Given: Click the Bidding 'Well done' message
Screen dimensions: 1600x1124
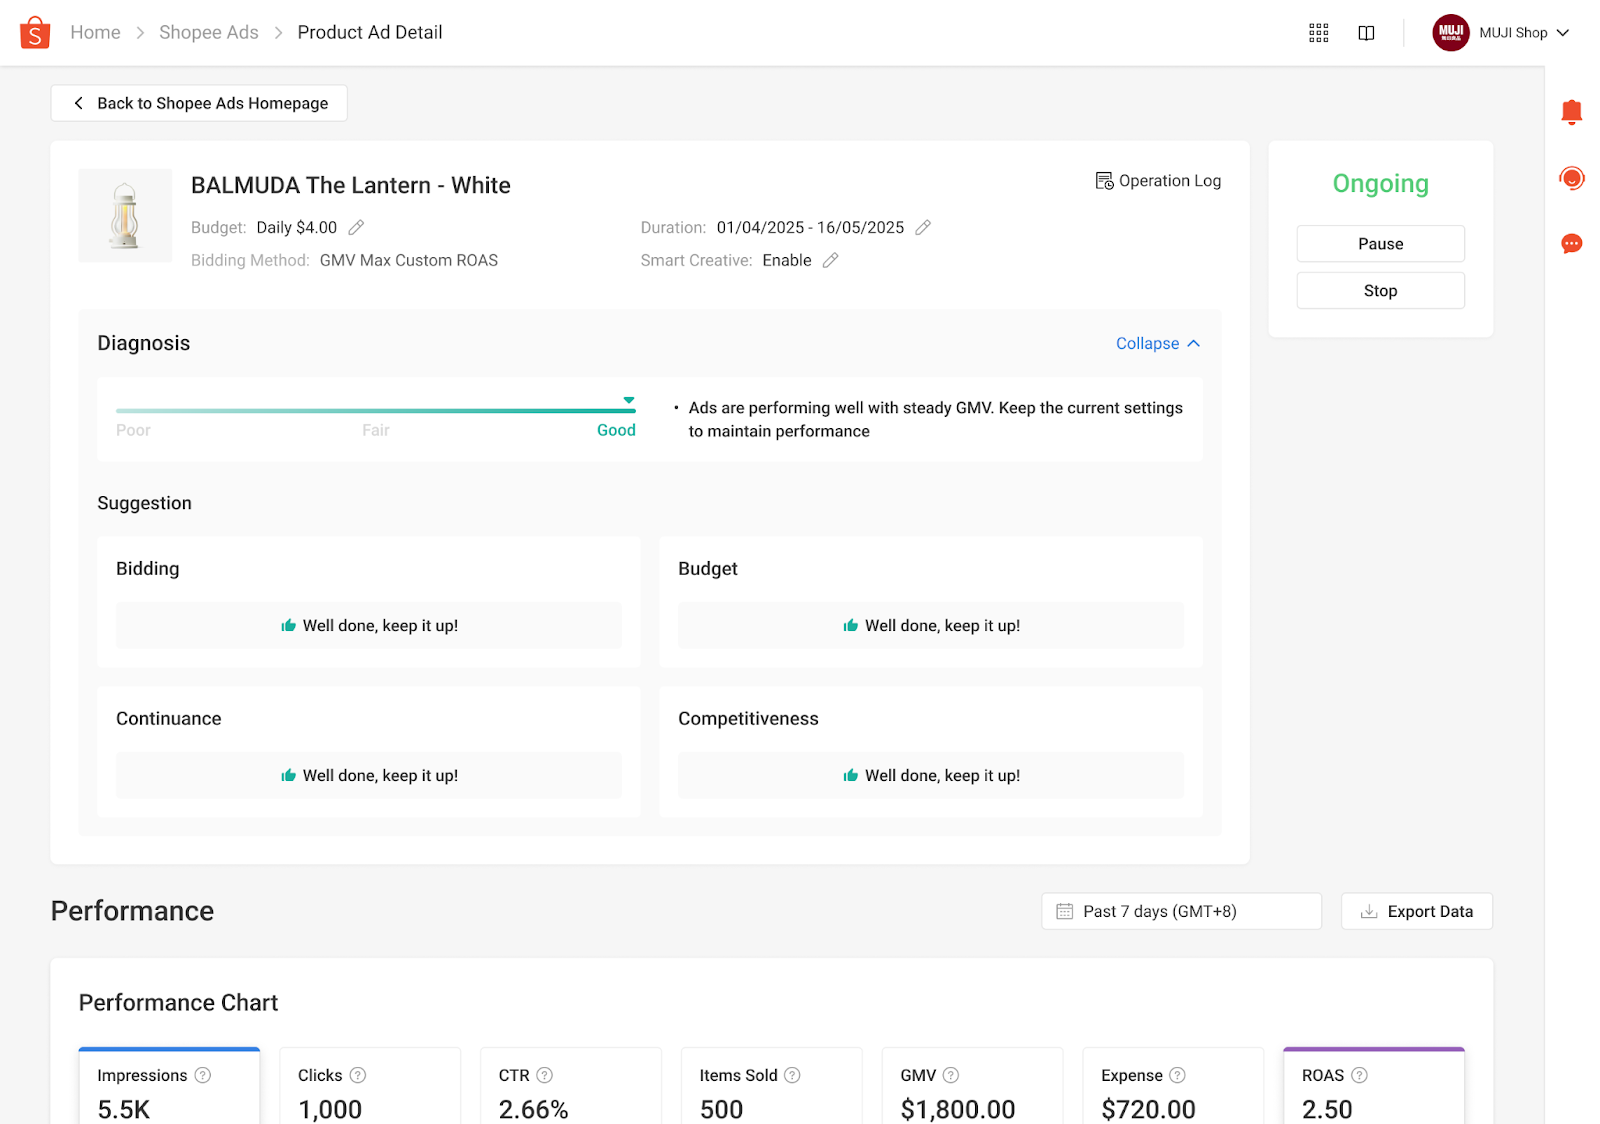Looking at the screenshot, I should [369, 625].
